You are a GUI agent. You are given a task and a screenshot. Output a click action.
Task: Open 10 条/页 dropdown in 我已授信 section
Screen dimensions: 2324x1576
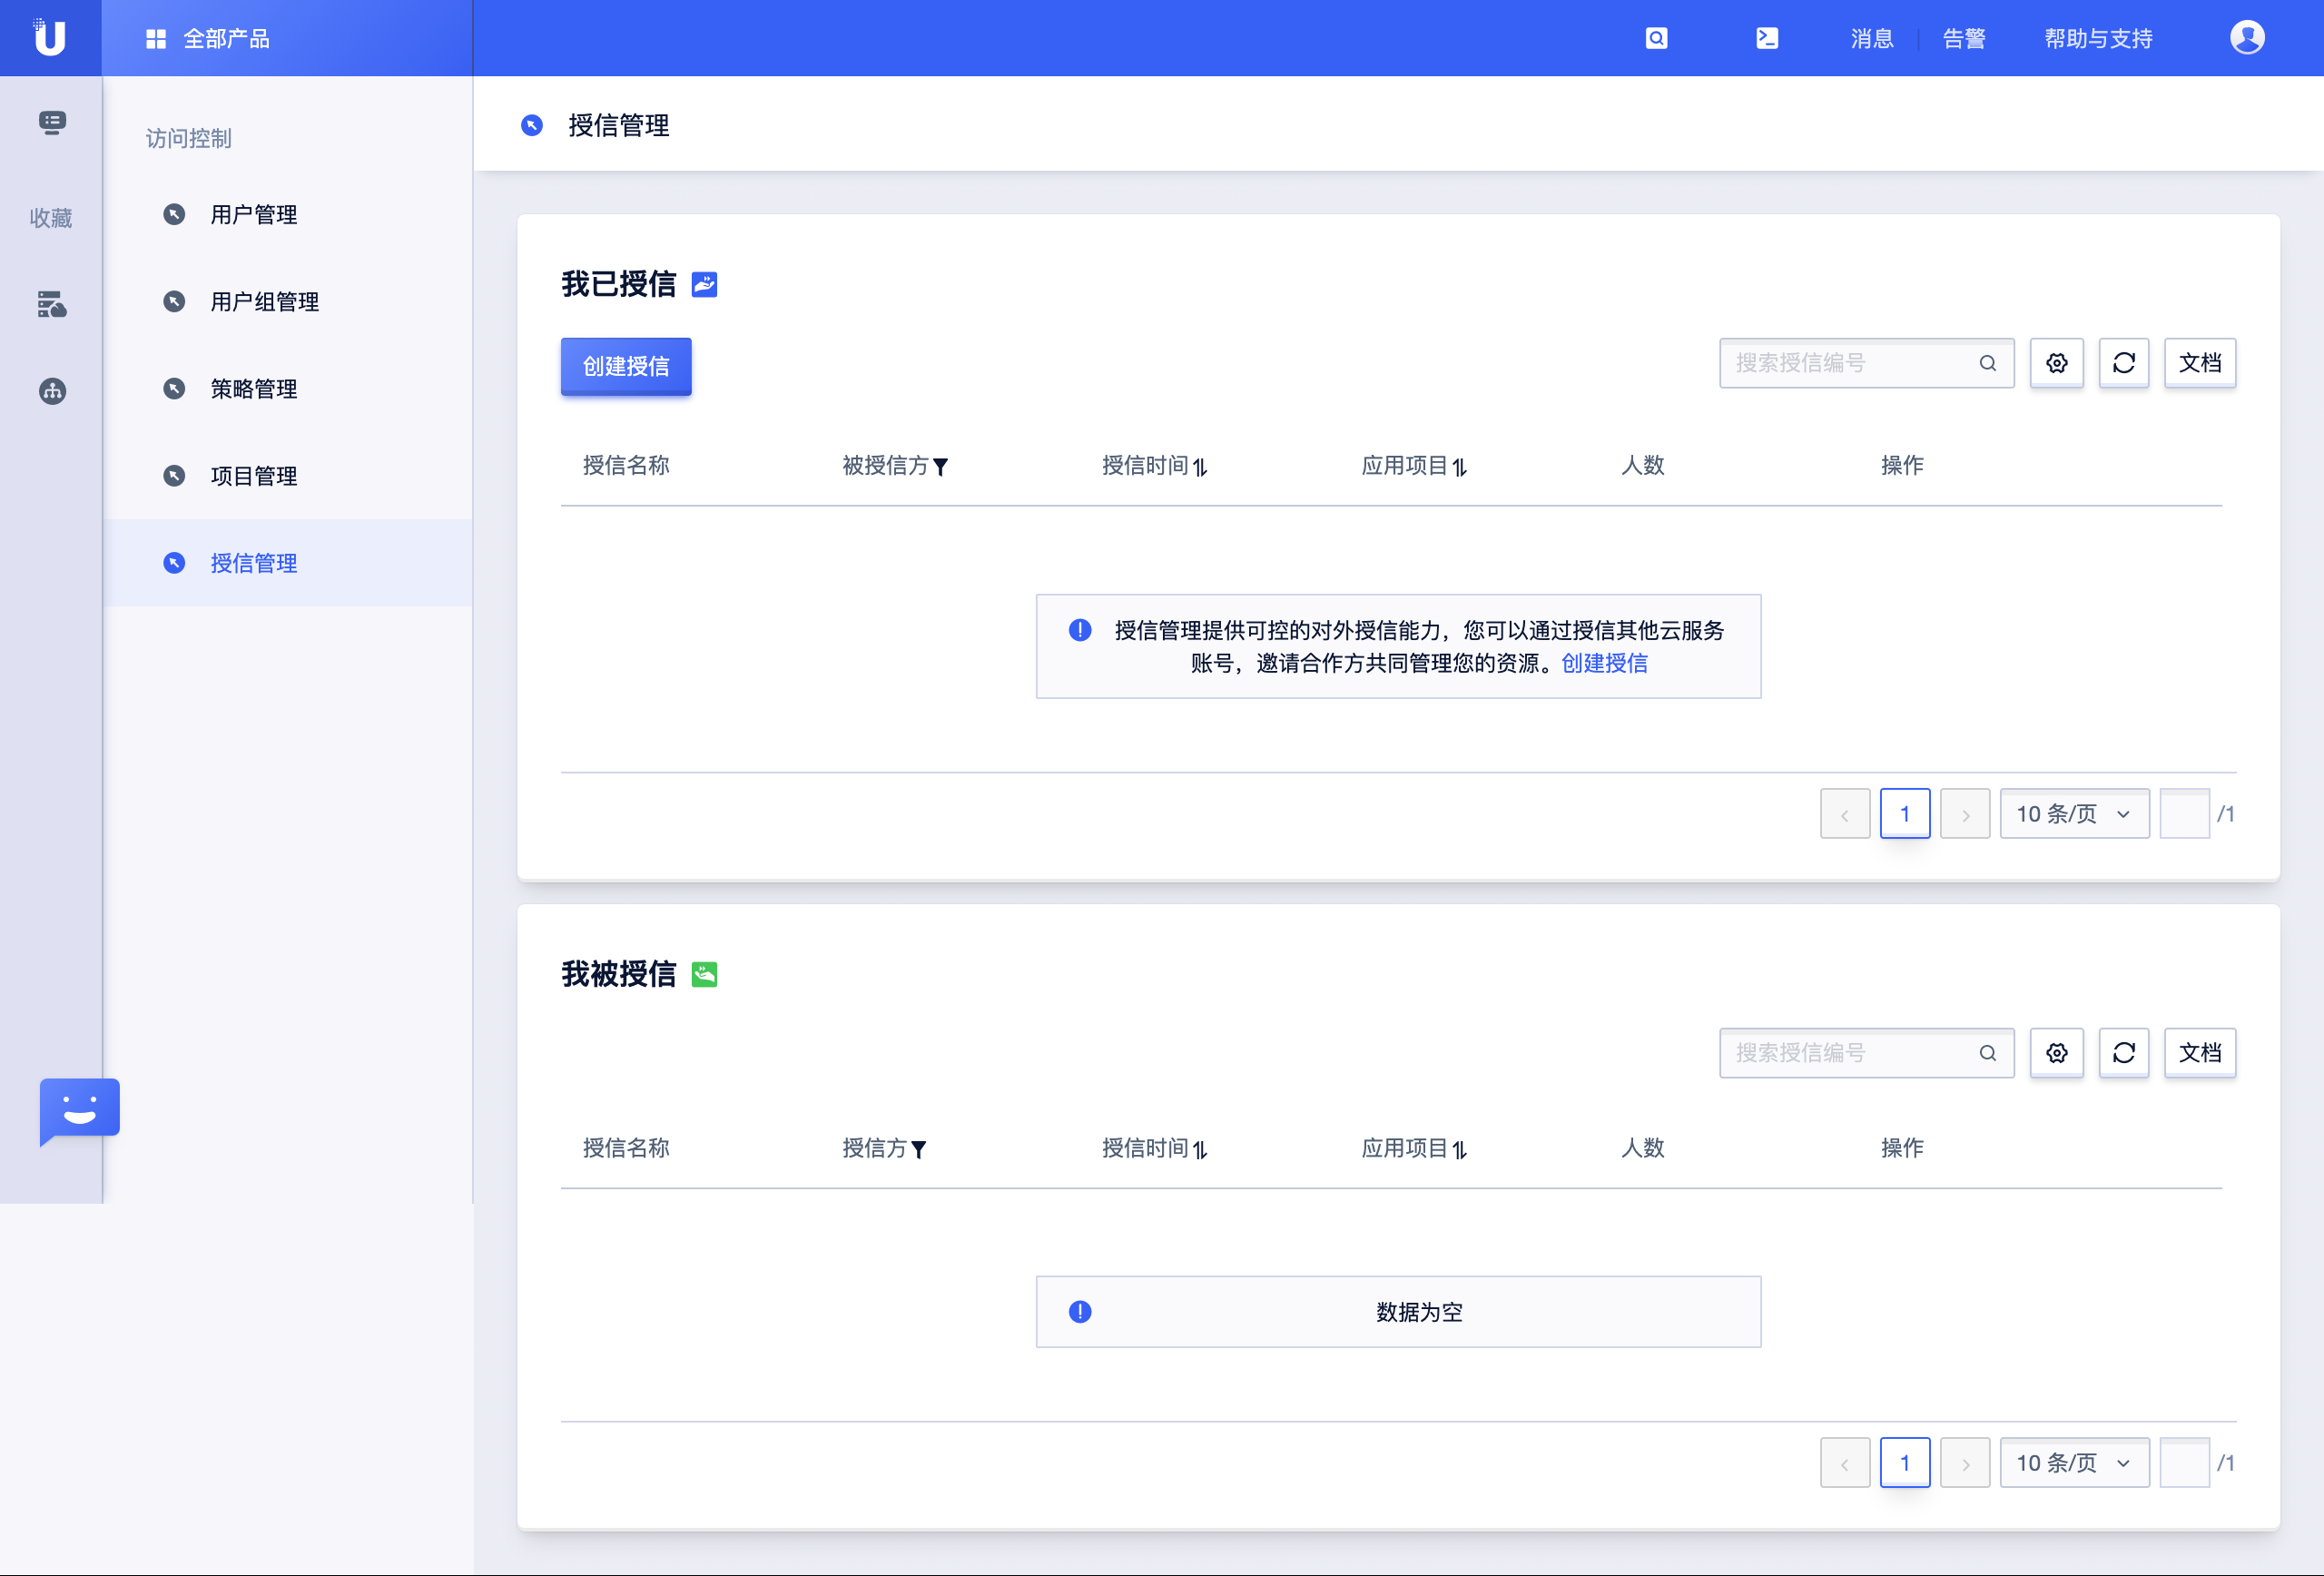[2075, 814]
